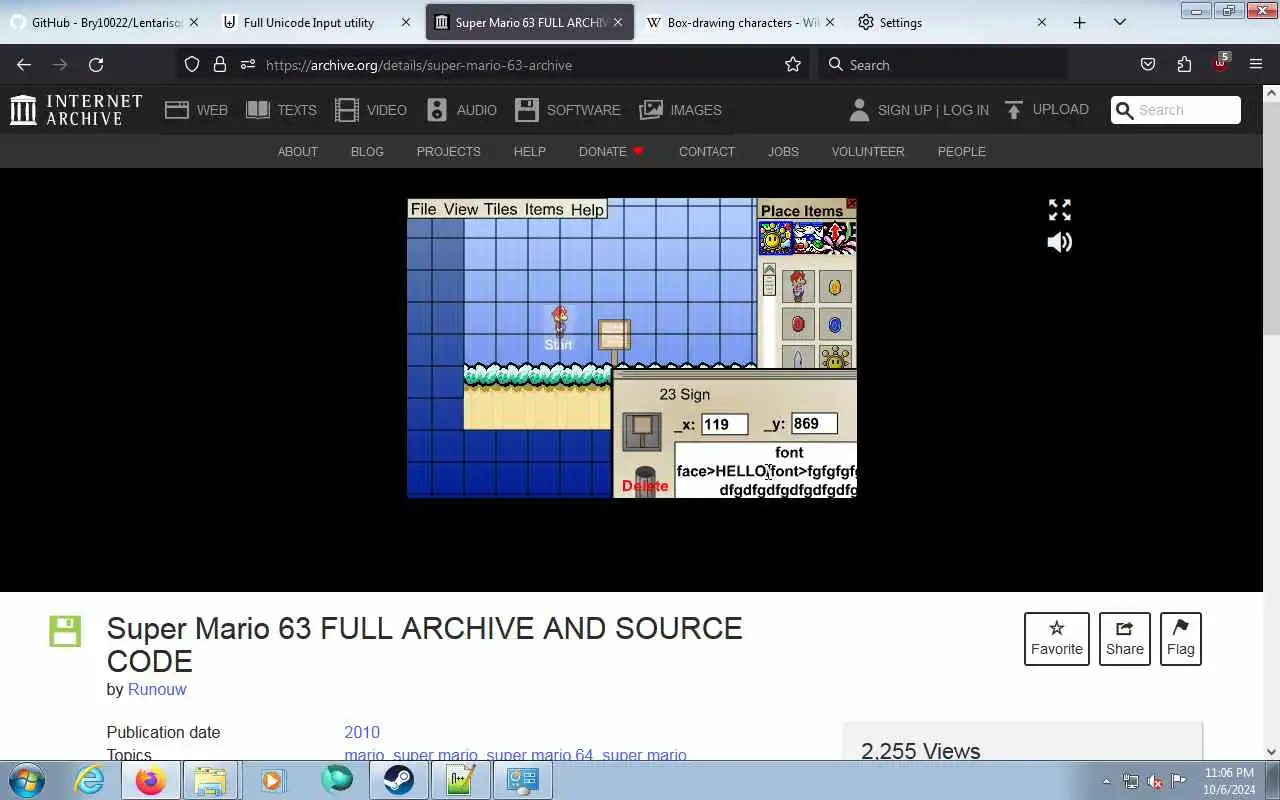Click the _y position field
The height and width of the screenshot is (800, 1280).
(x=814, y=424)
